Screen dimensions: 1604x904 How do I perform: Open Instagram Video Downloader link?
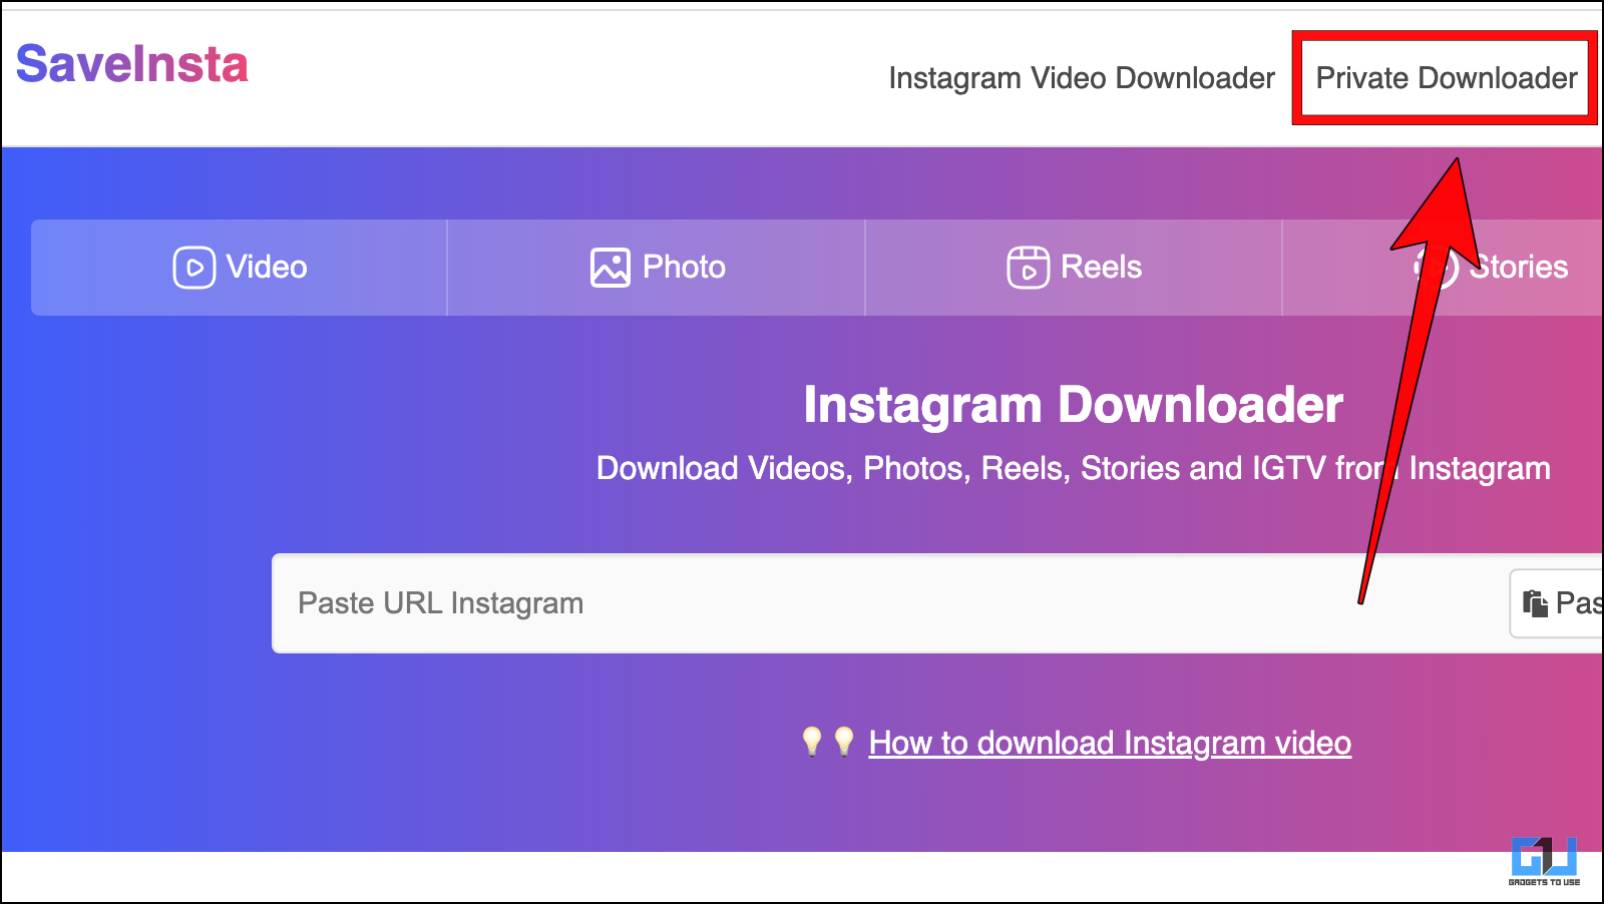(x=1081, y=78)
